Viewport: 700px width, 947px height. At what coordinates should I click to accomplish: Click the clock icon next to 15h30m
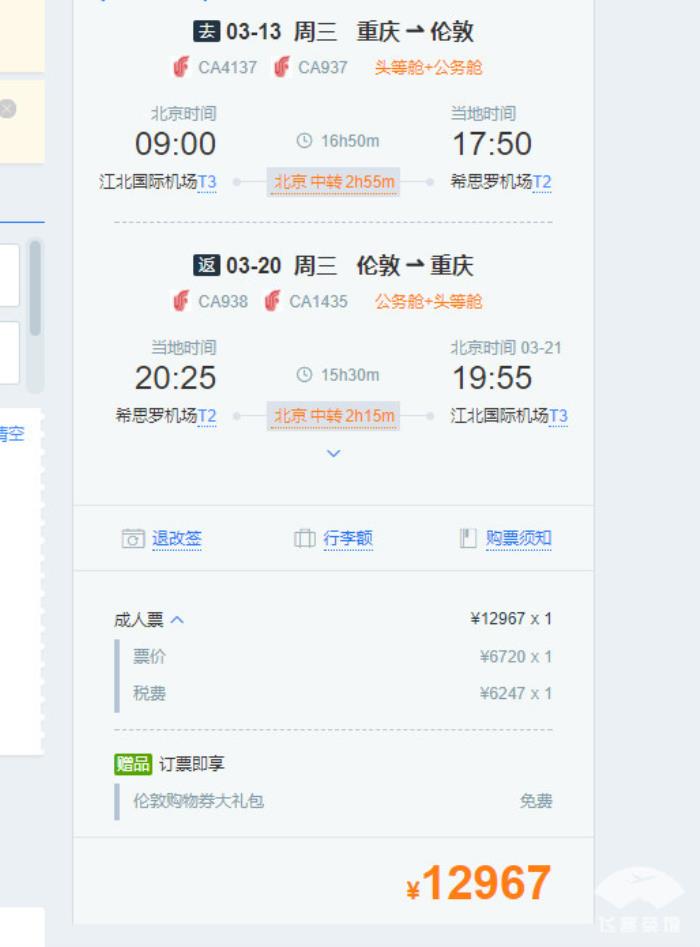[x=305, y=375]
